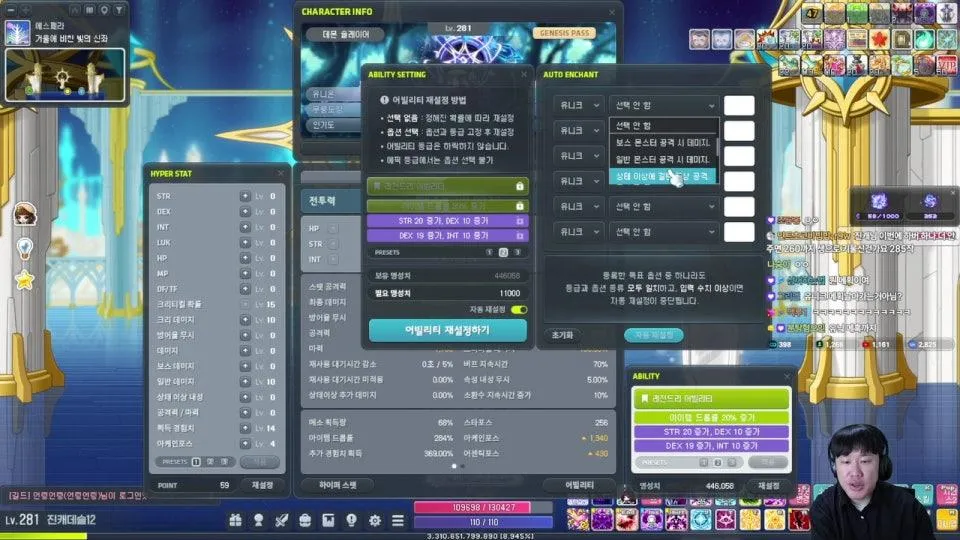
Task: Open the fifth 유니크 grade dropdown in Auto Enchant
Action: (579, 206)
